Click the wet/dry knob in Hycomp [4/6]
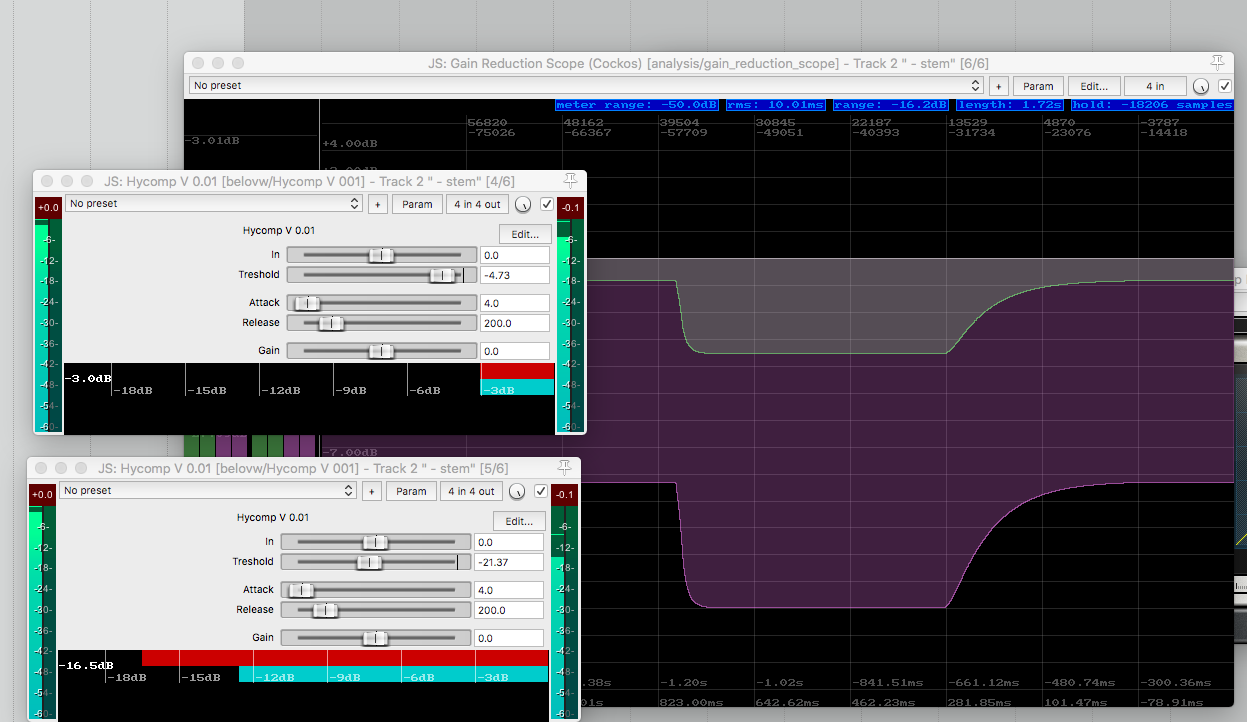The width and height of the screenshot is (1247, 722). pos(523,204)
